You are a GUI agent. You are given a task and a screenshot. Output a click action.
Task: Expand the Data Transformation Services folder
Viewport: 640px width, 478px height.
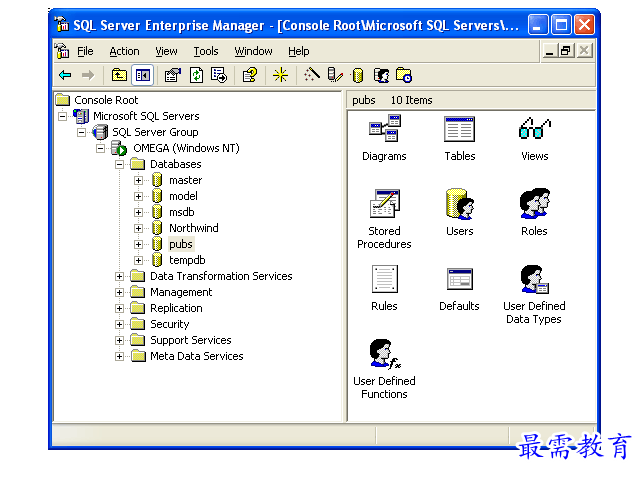119,276
